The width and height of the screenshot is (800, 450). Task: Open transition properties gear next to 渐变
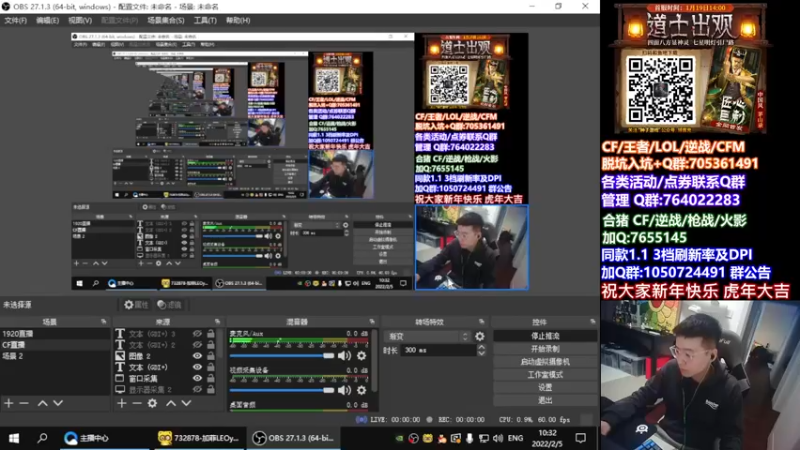480,336
